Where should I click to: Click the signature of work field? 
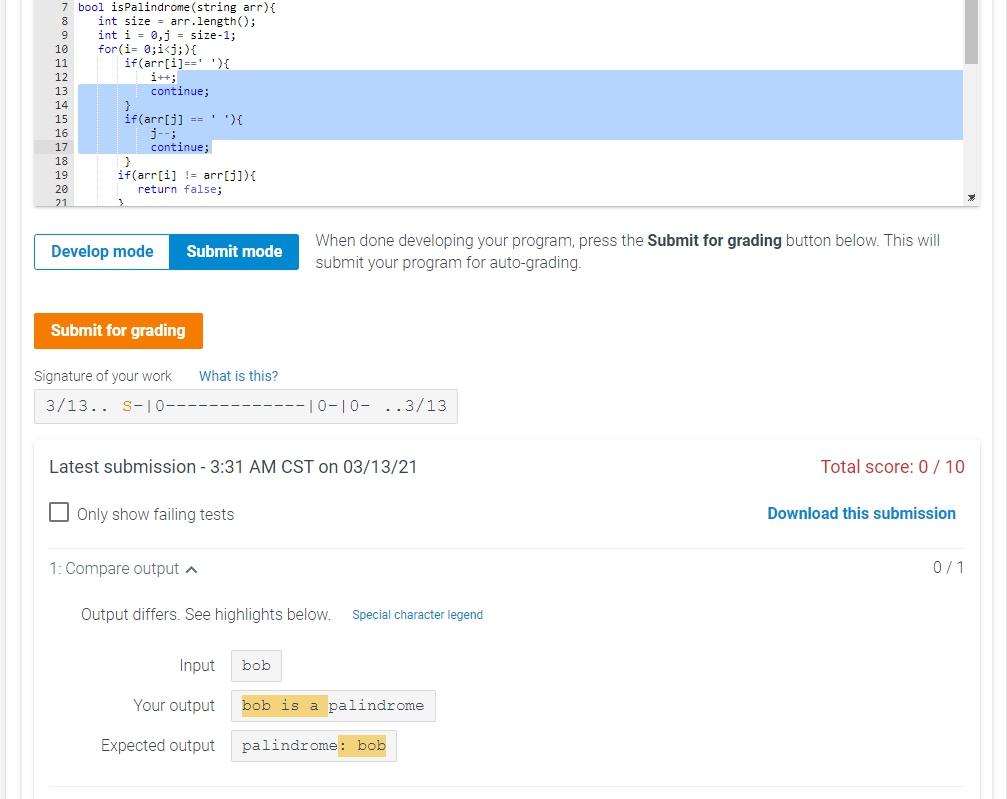click(x=245, y=406)
